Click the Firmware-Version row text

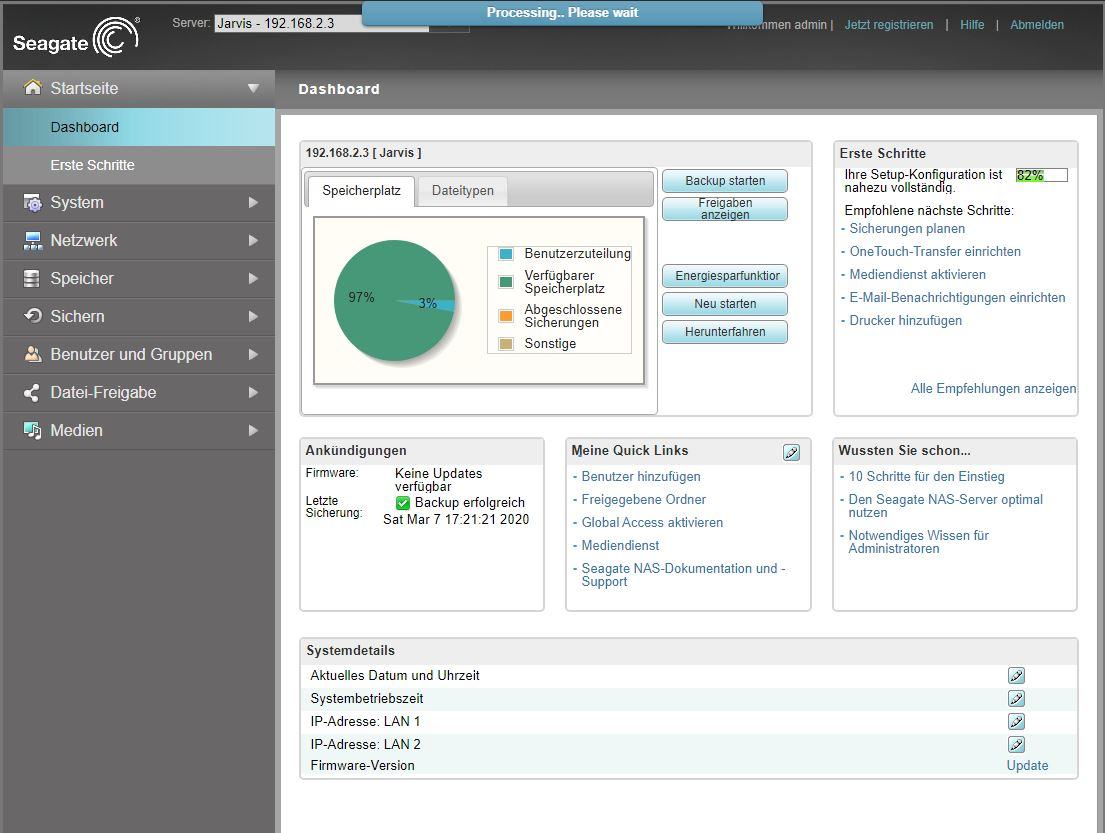(362, 765)
